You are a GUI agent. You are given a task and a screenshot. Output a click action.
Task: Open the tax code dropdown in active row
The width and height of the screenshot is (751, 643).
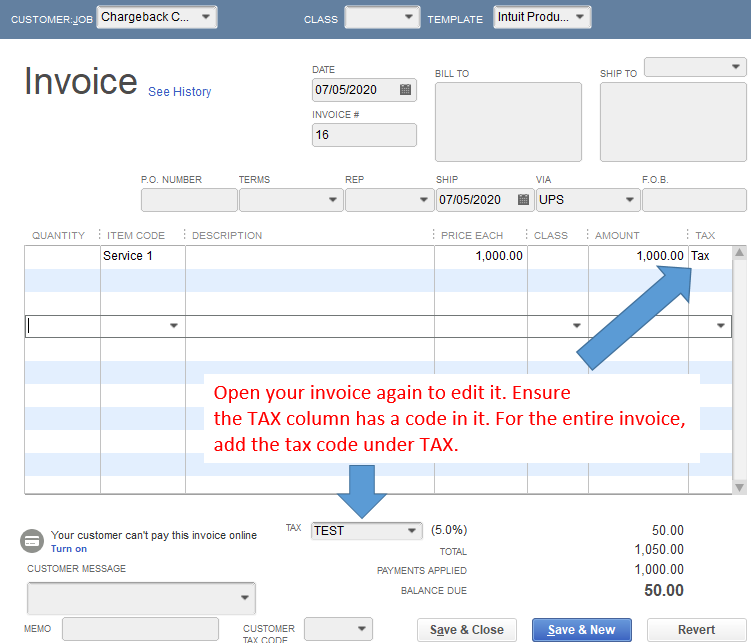[x=720, y=326]
